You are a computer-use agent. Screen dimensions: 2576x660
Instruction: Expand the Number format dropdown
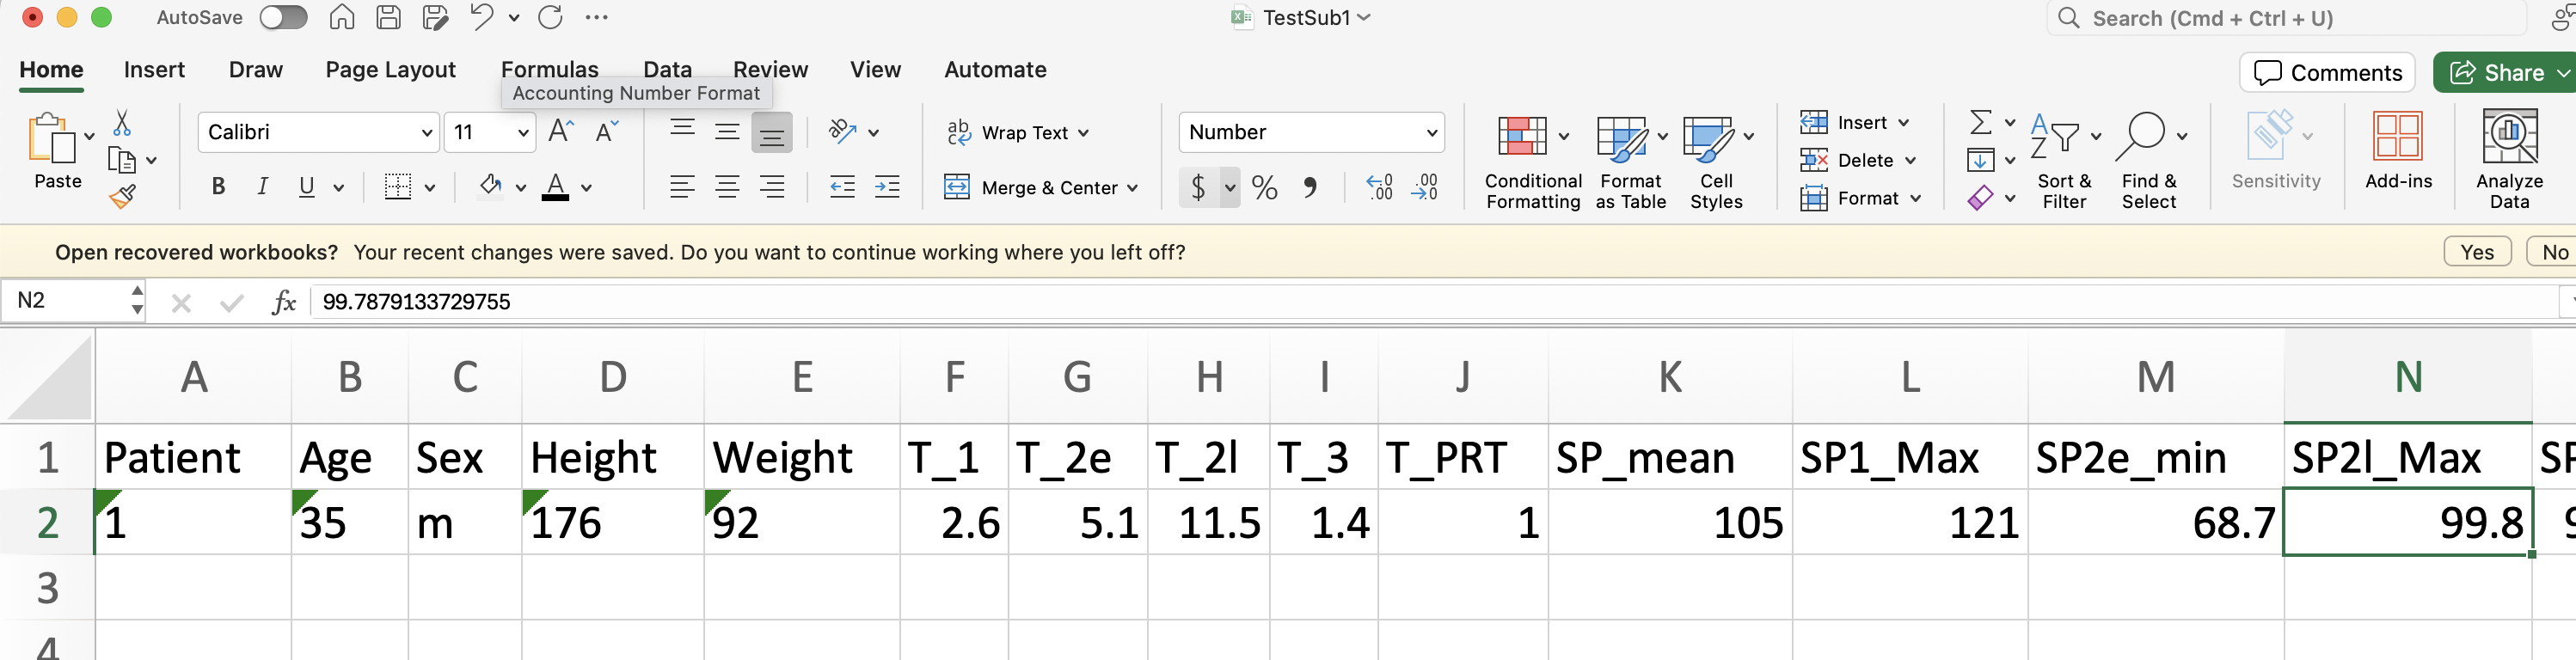coord(1431,133)
